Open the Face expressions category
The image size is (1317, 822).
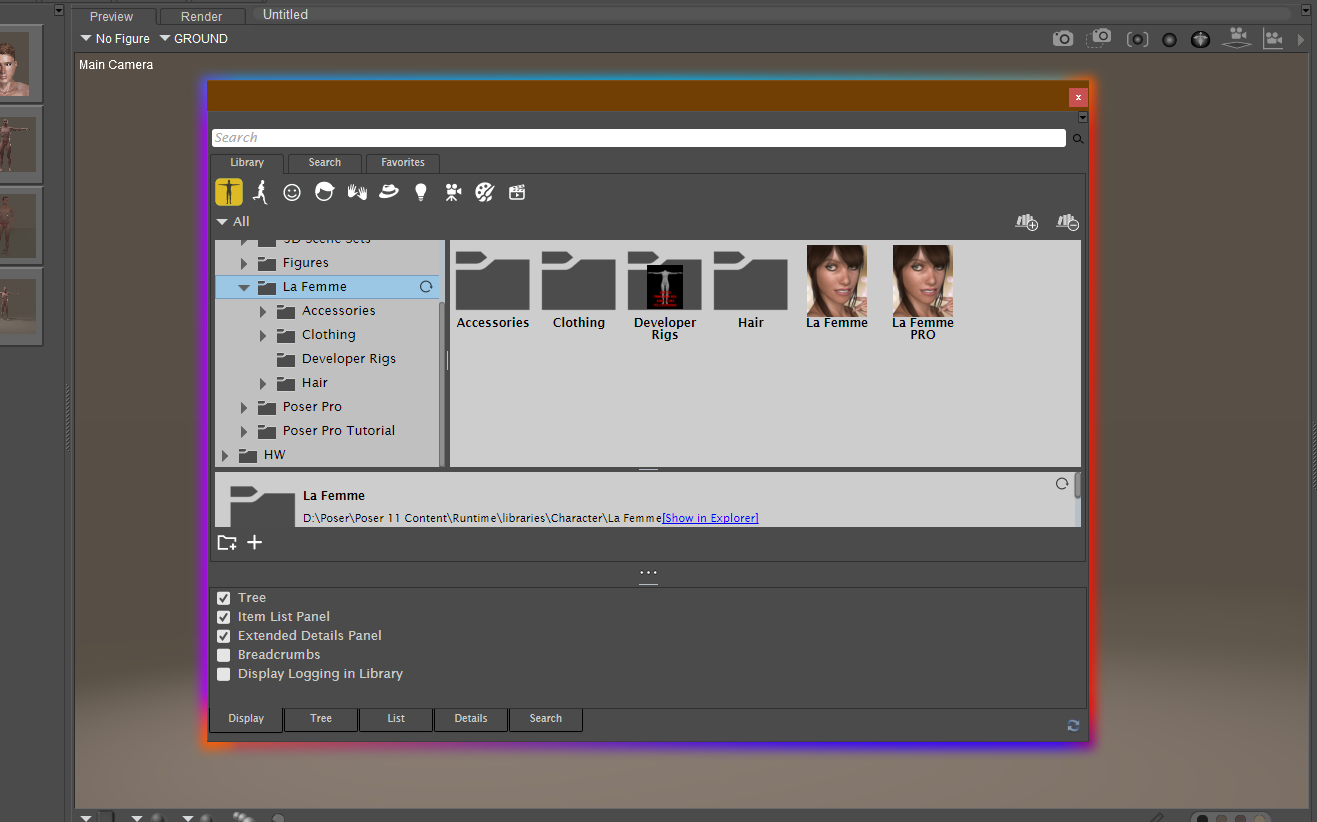click(292, 192)
